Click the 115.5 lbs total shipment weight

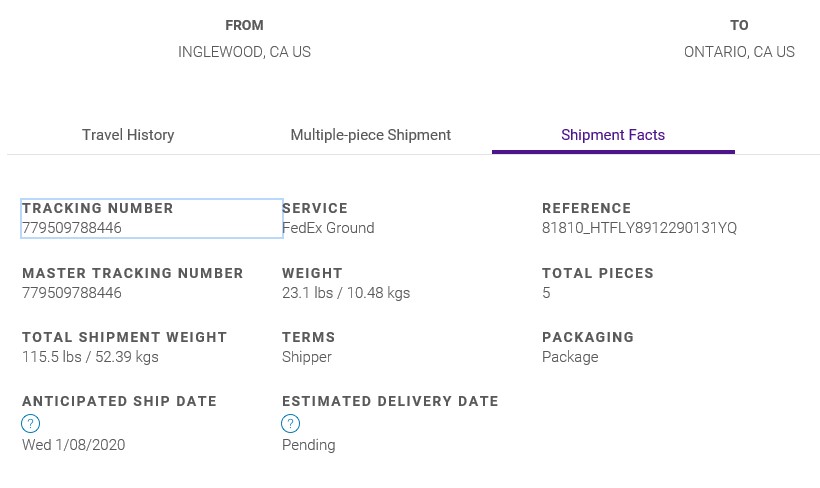coord(90,357)
